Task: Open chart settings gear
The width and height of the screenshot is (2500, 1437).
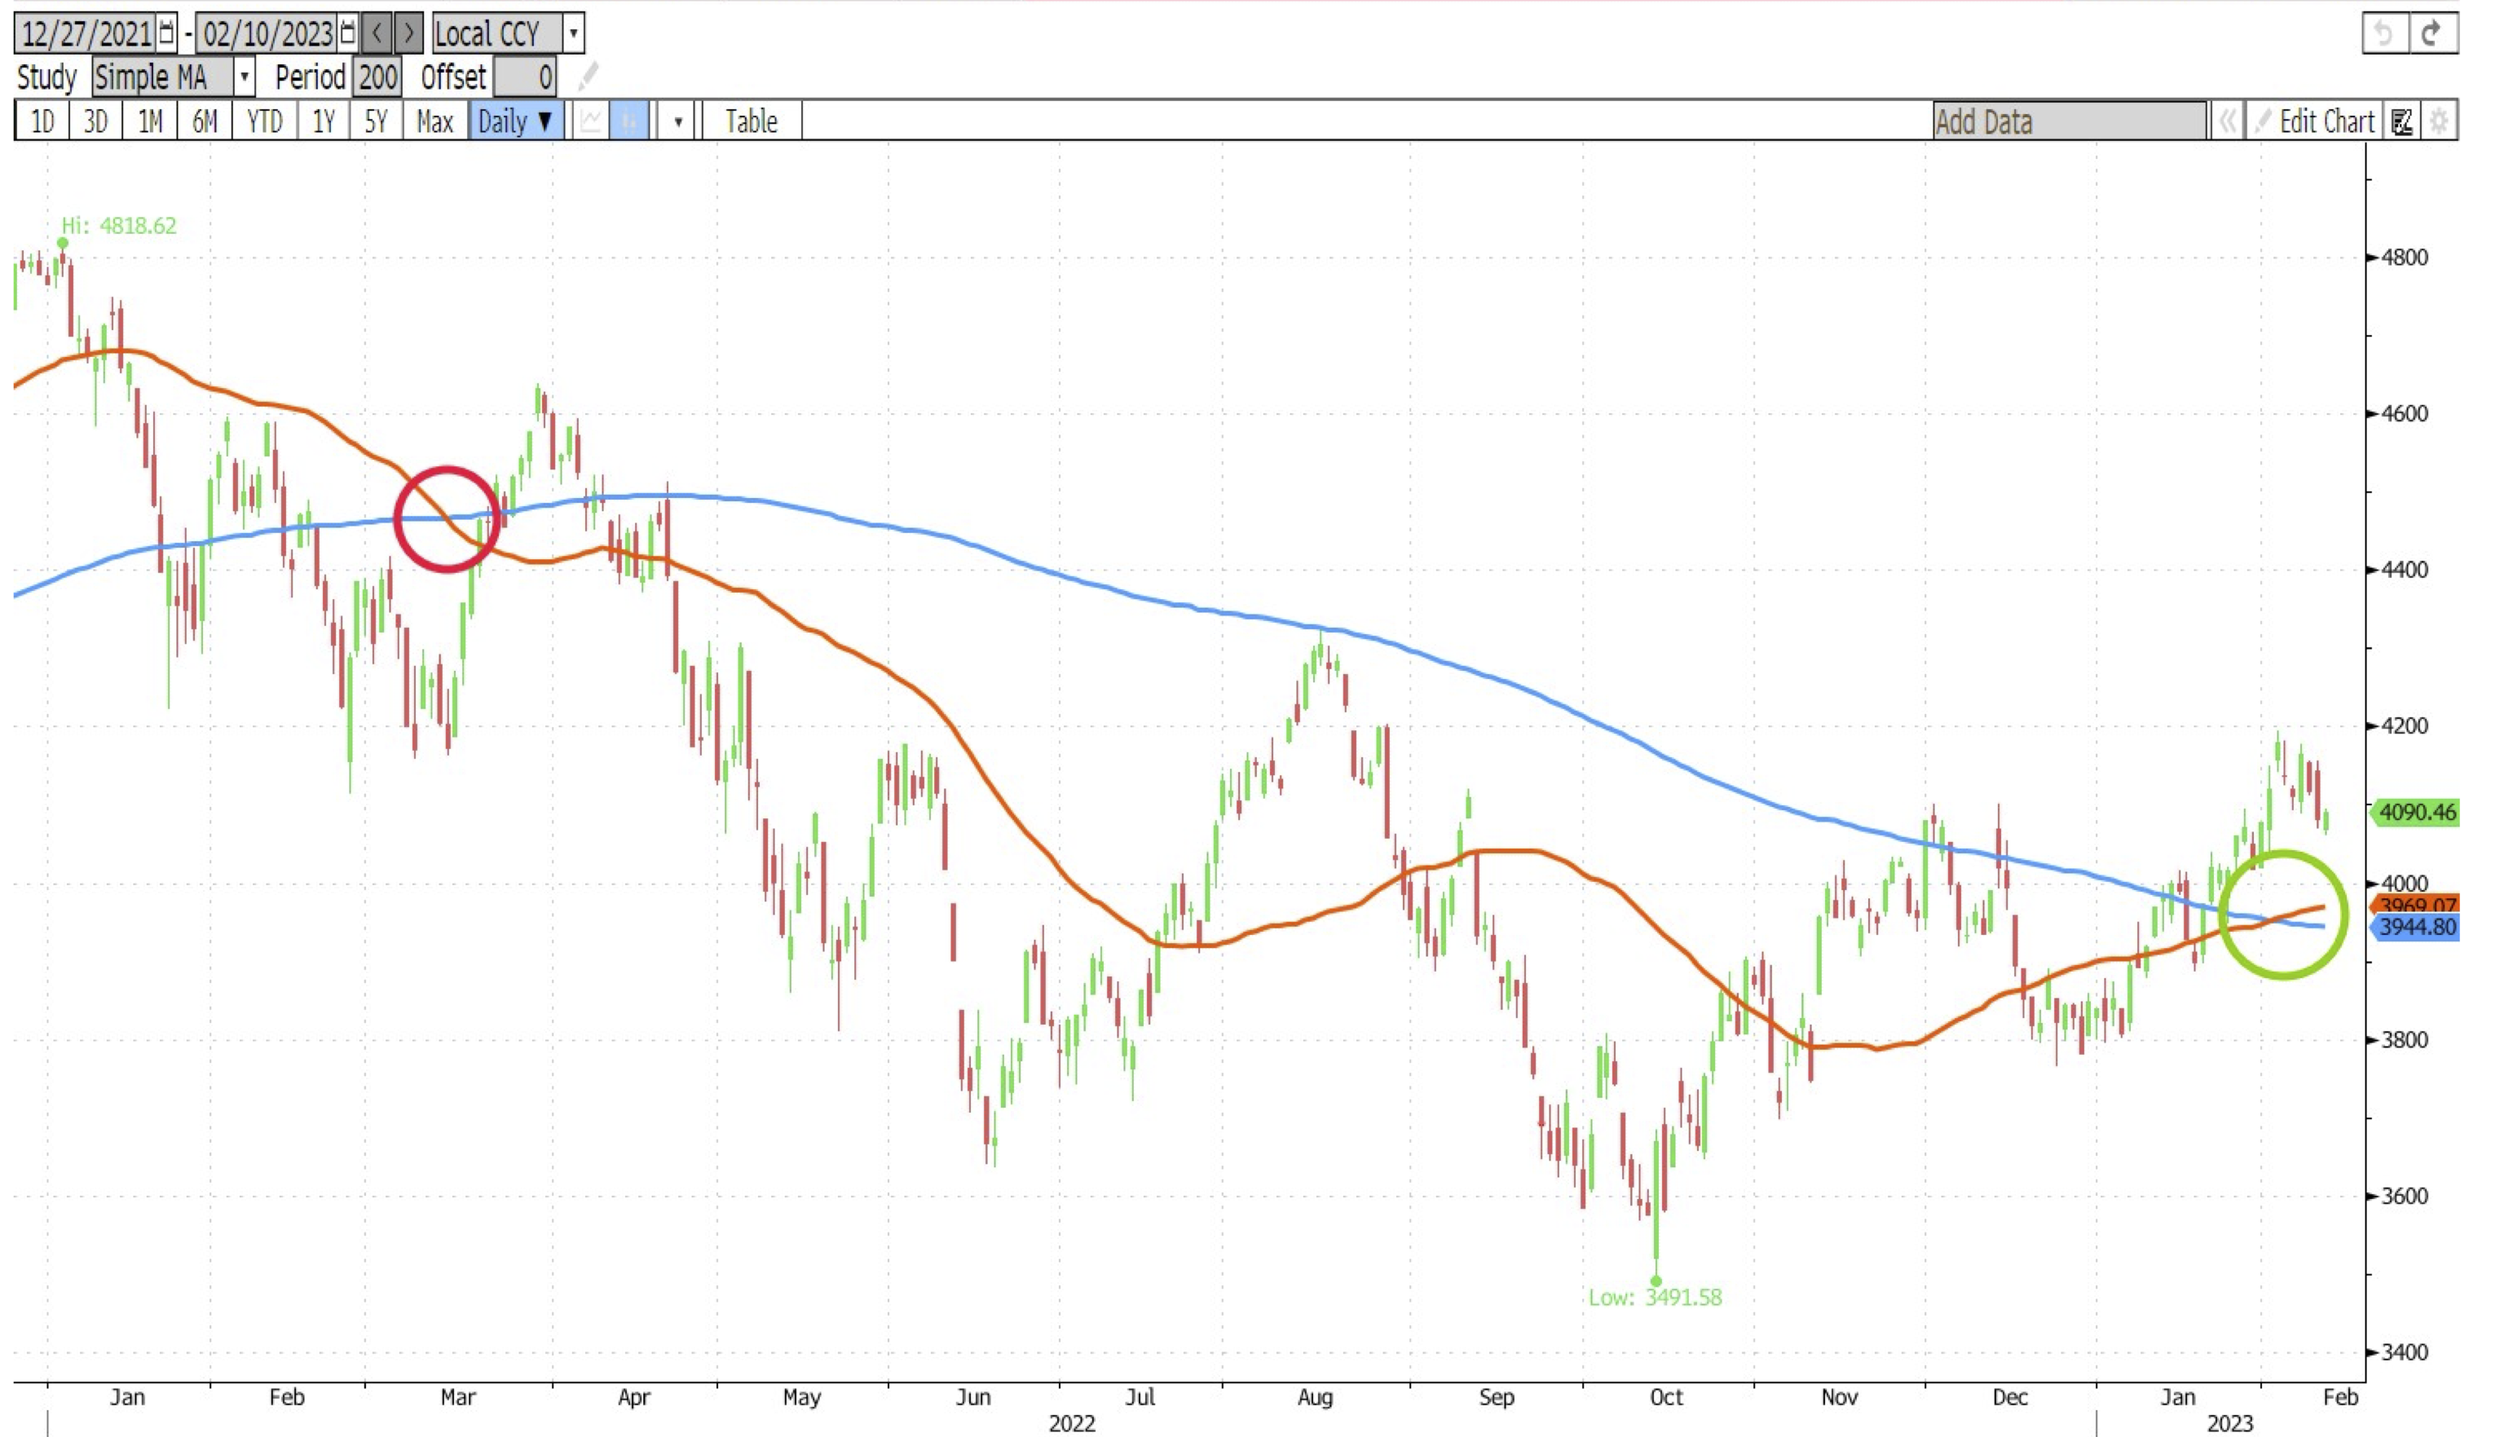Action: tap(2439, 121)
